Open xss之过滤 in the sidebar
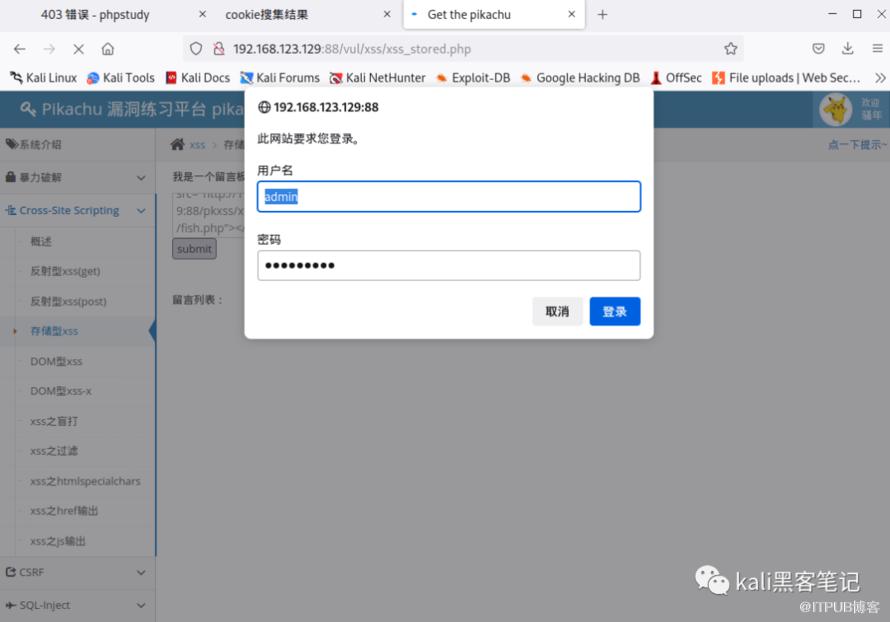The width and height of the screenshot is (890, 622). click(x=54, y=451)
